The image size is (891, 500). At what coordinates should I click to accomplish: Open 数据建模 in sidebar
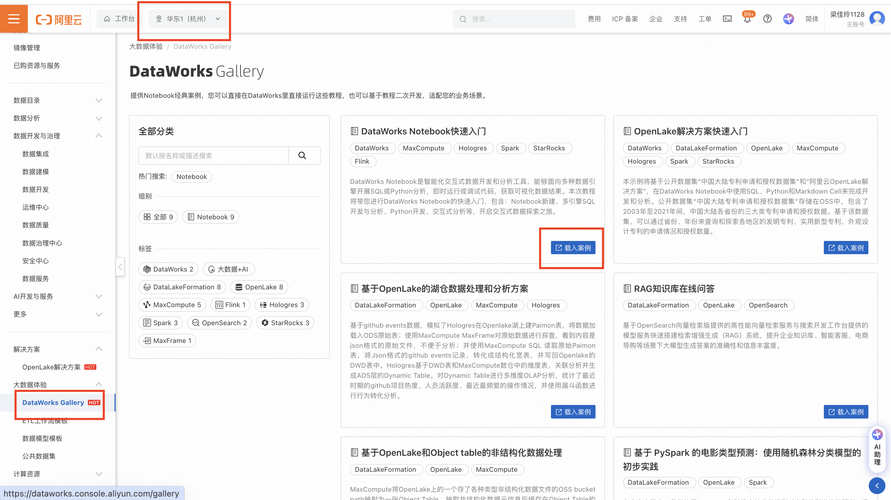35,172
